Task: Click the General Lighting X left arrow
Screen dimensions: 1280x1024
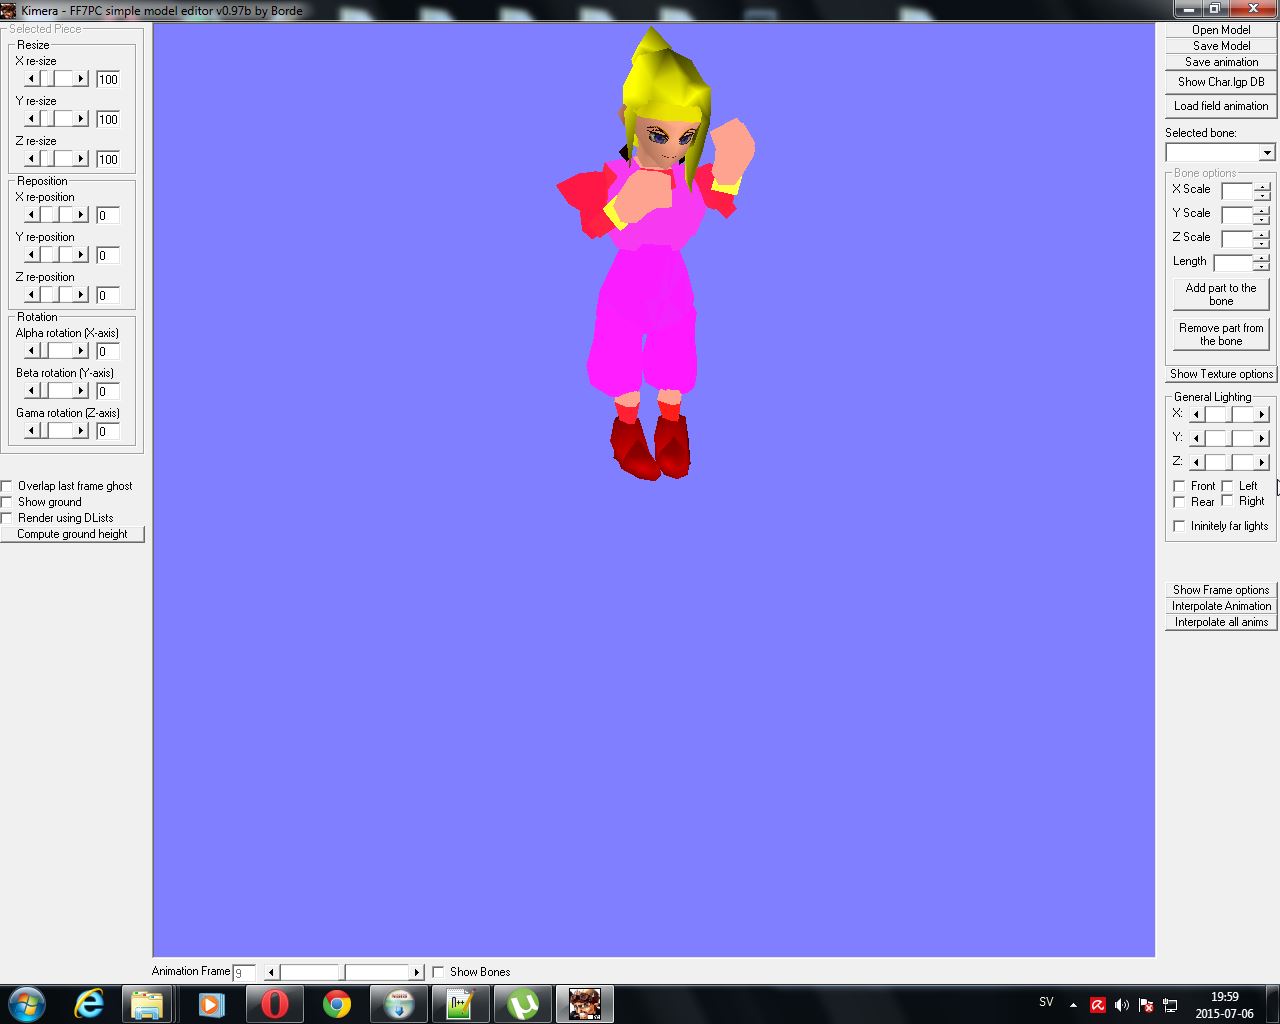Action: tap(1196, 414)
